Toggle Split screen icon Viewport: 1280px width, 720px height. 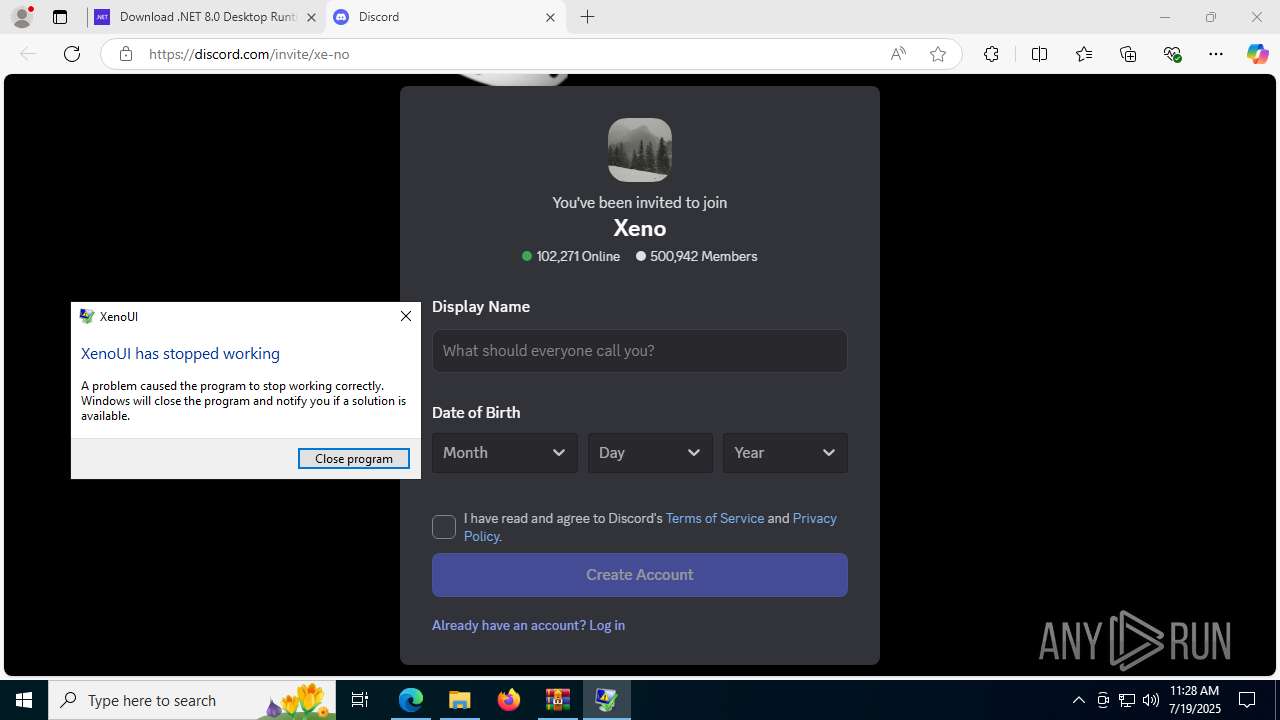[1039, 54]
